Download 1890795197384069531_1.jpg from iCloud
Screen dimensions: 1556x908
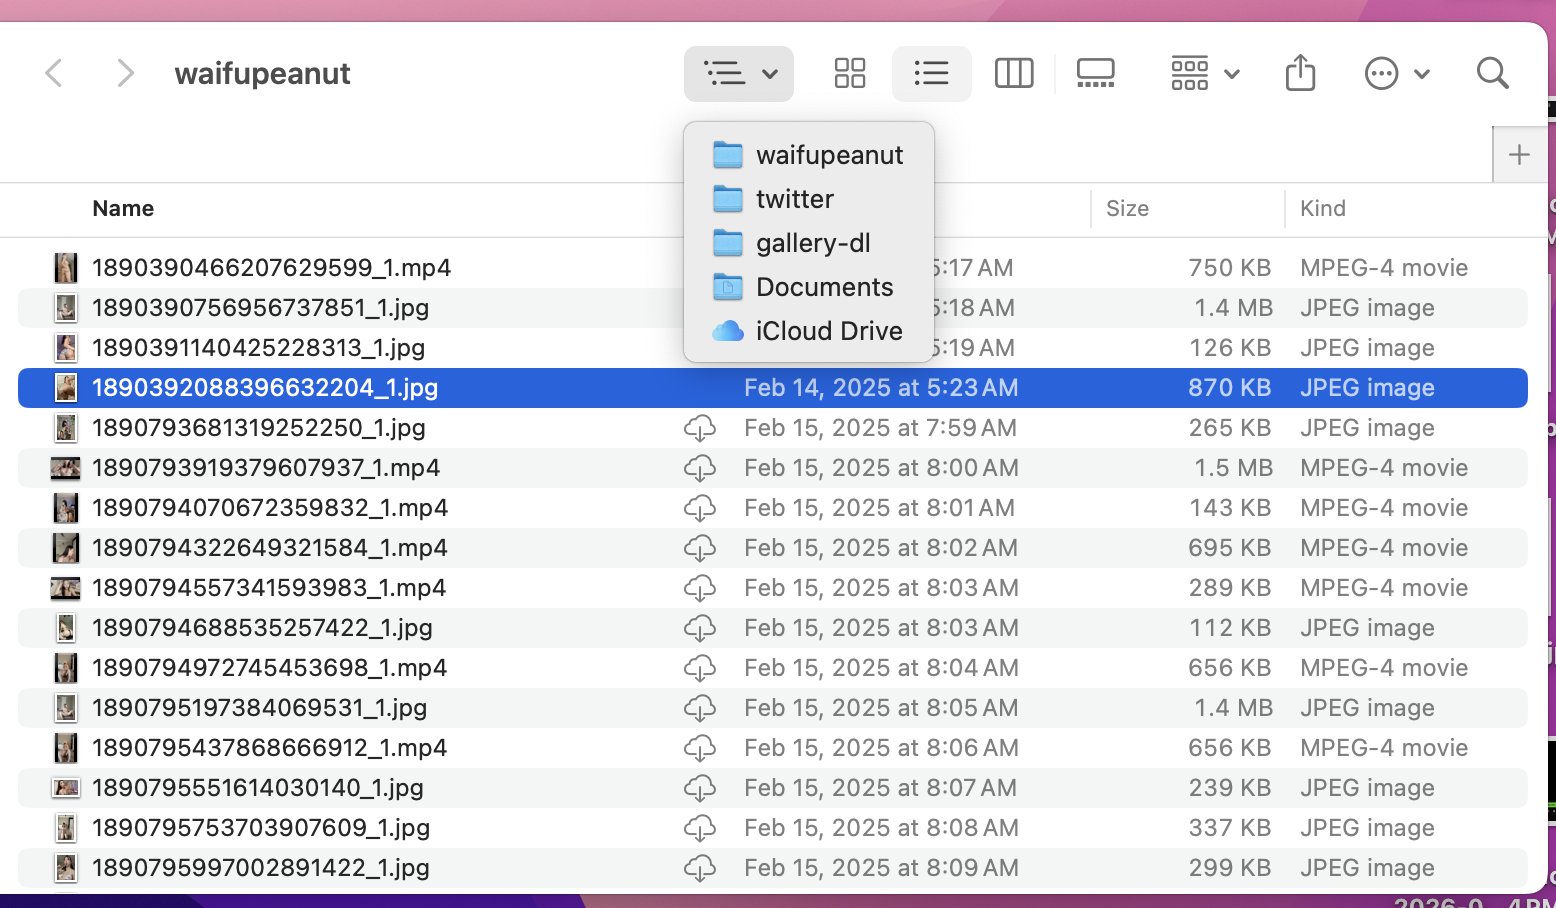coord(700,708)
